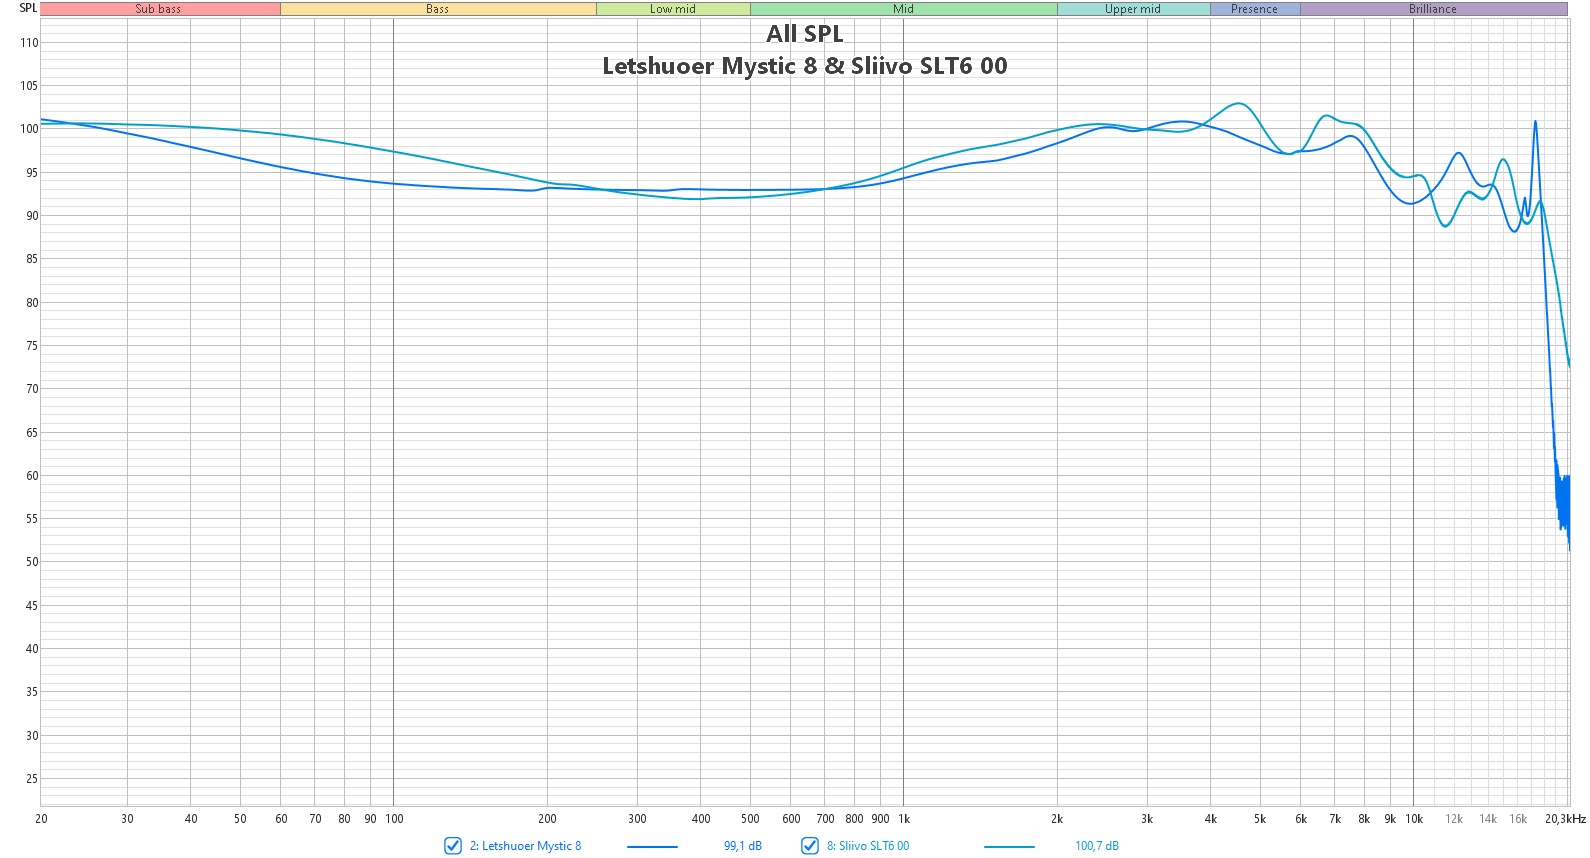Select the Presence frequency band

point(1255,9)
